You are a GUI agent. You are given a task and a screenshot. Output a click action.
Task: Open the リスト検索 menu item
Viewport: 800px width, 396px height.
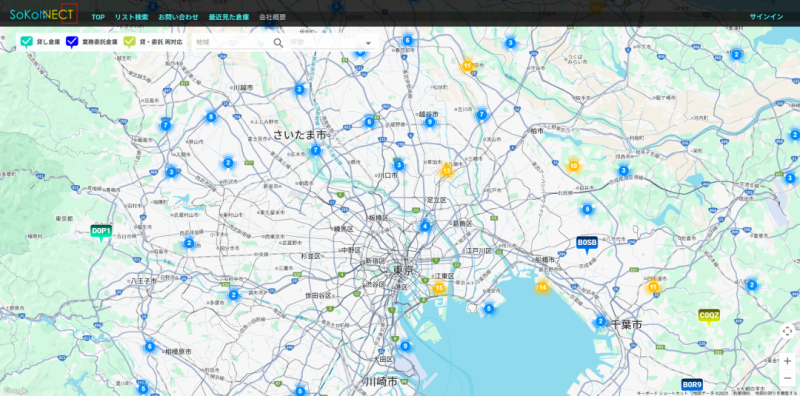132,17
